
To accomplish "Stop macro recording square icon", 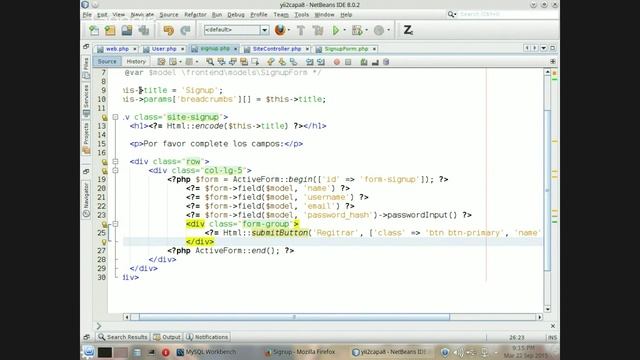I will 348,62.
